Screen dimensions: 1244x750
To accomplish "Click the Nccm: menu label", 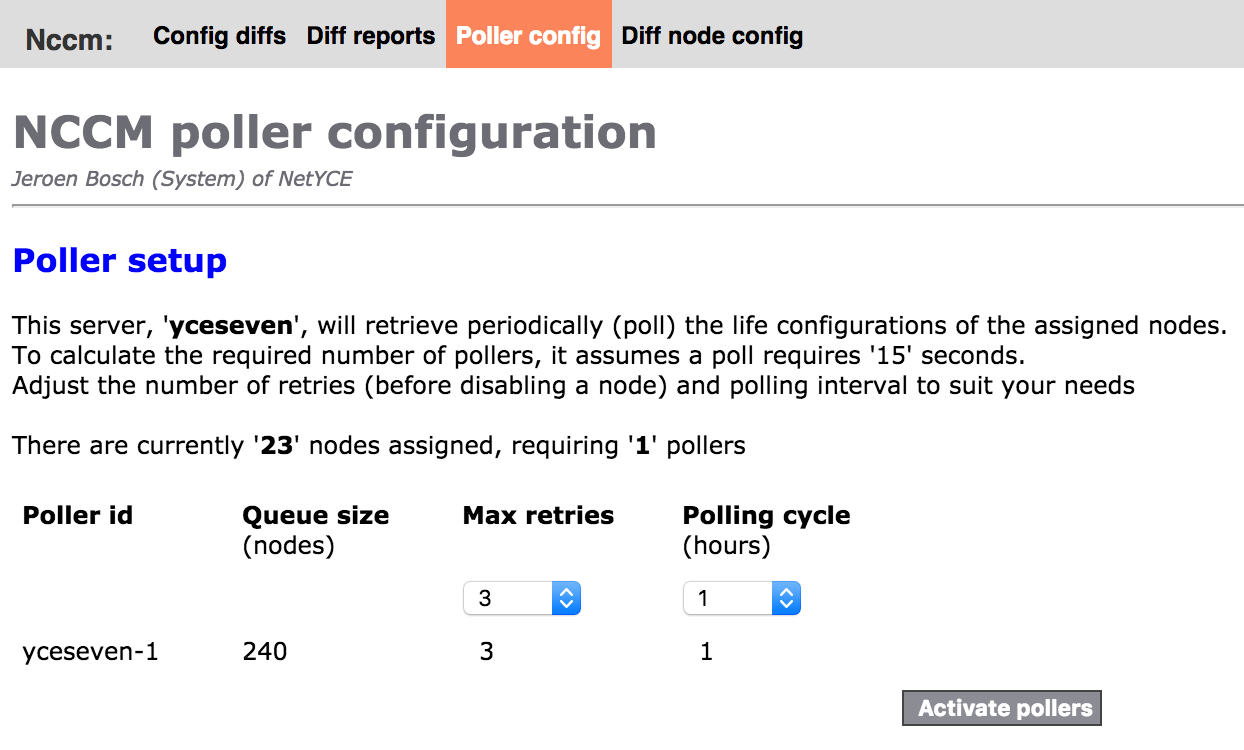I will point(69,39).
